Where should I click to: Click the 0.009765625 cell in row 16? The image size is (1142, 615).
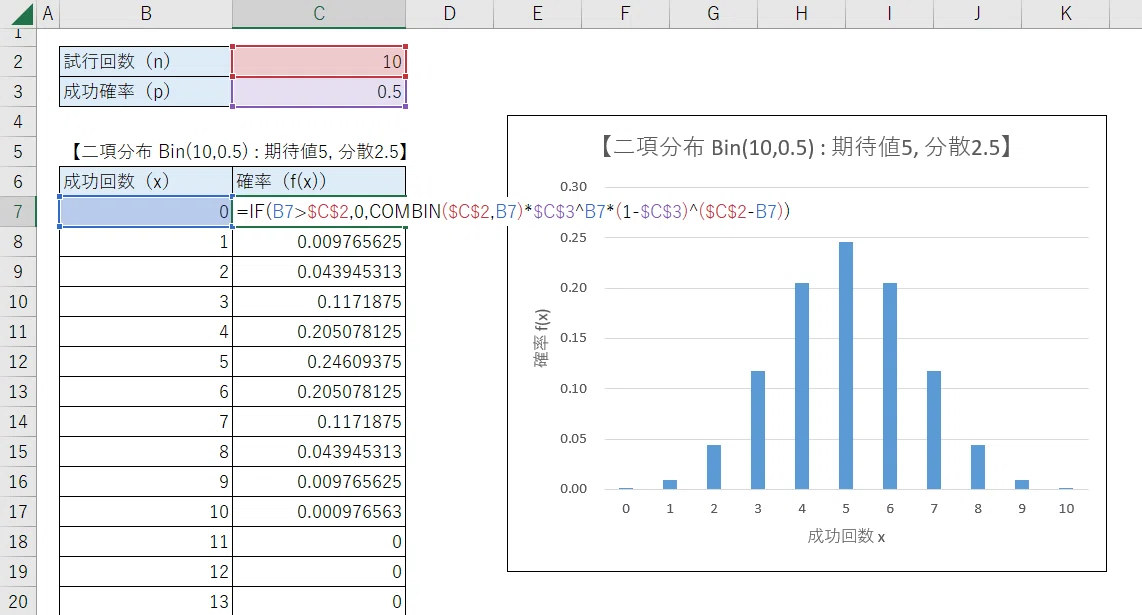[319, 482]
